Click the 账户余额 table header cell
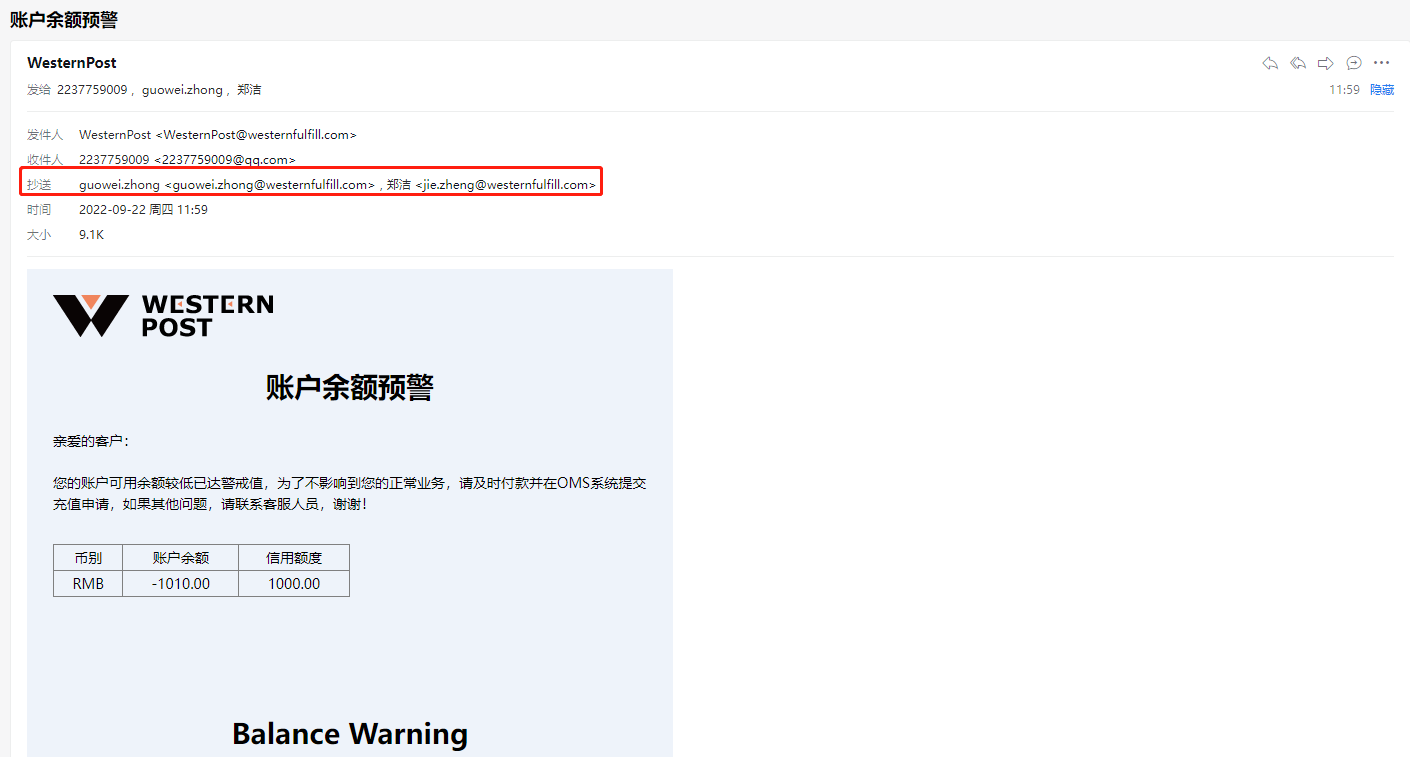1410x757 pixels. coord(181,558)
